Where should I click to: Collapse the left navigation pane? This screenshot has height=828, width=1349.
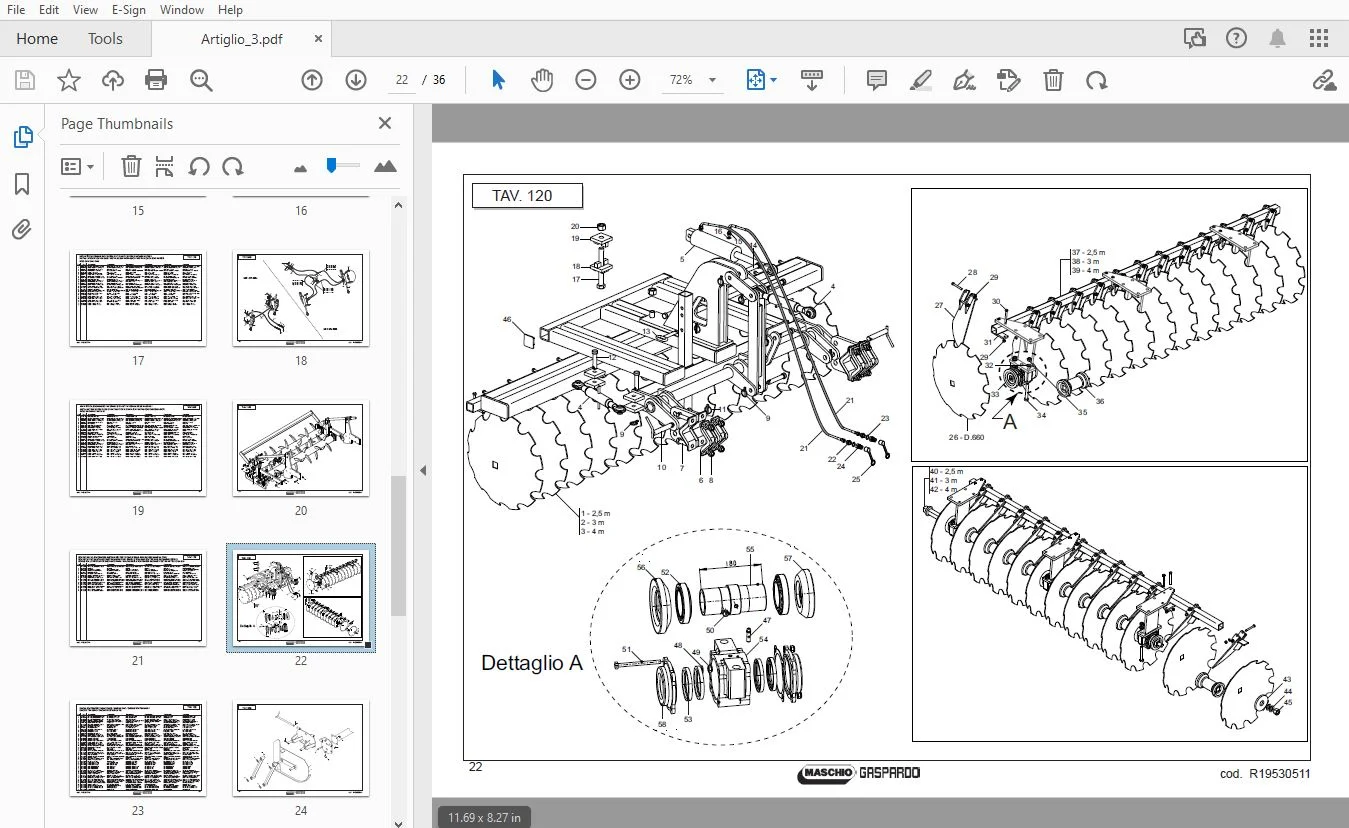423,470
